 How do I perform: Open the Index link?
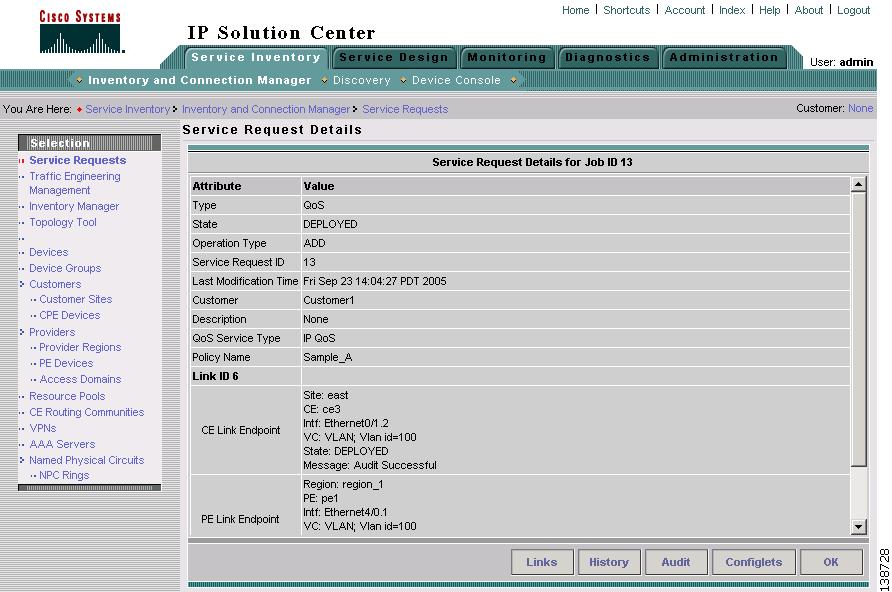coord(732,10)
